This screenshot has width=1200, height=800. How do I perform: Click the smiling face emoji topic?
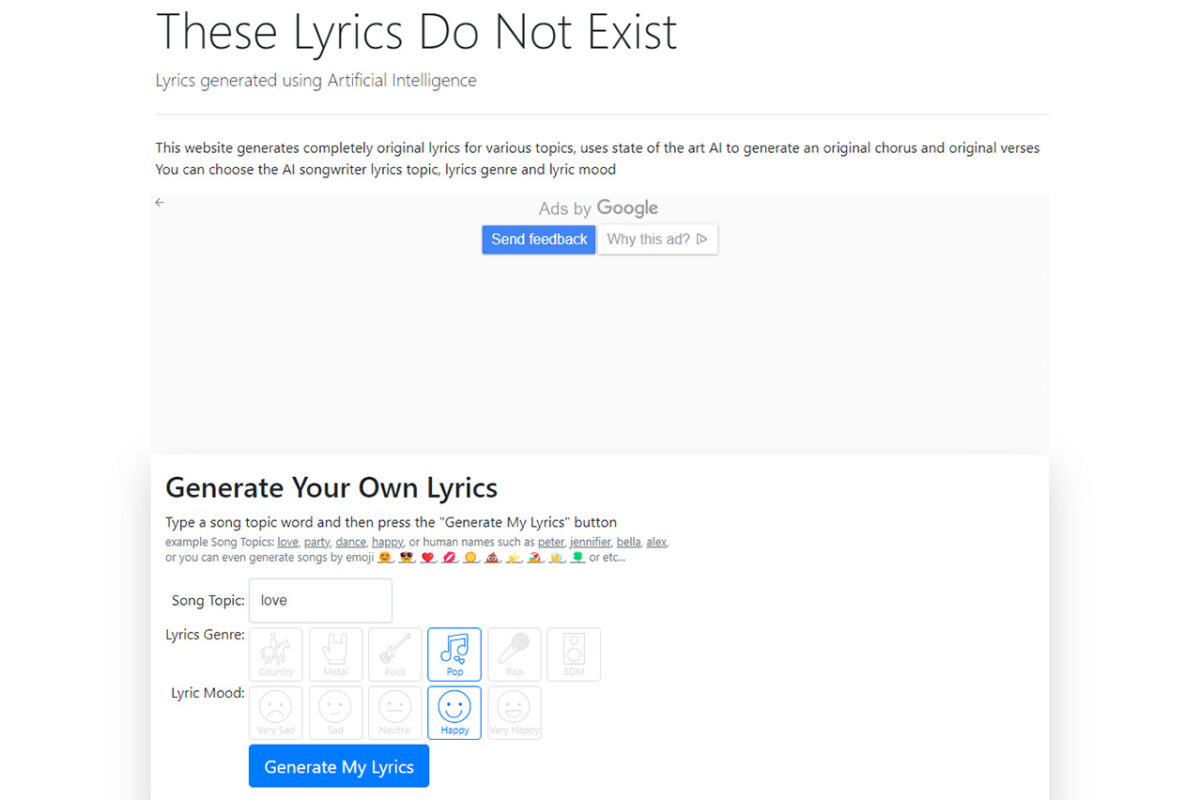click(x=385, y=558)
